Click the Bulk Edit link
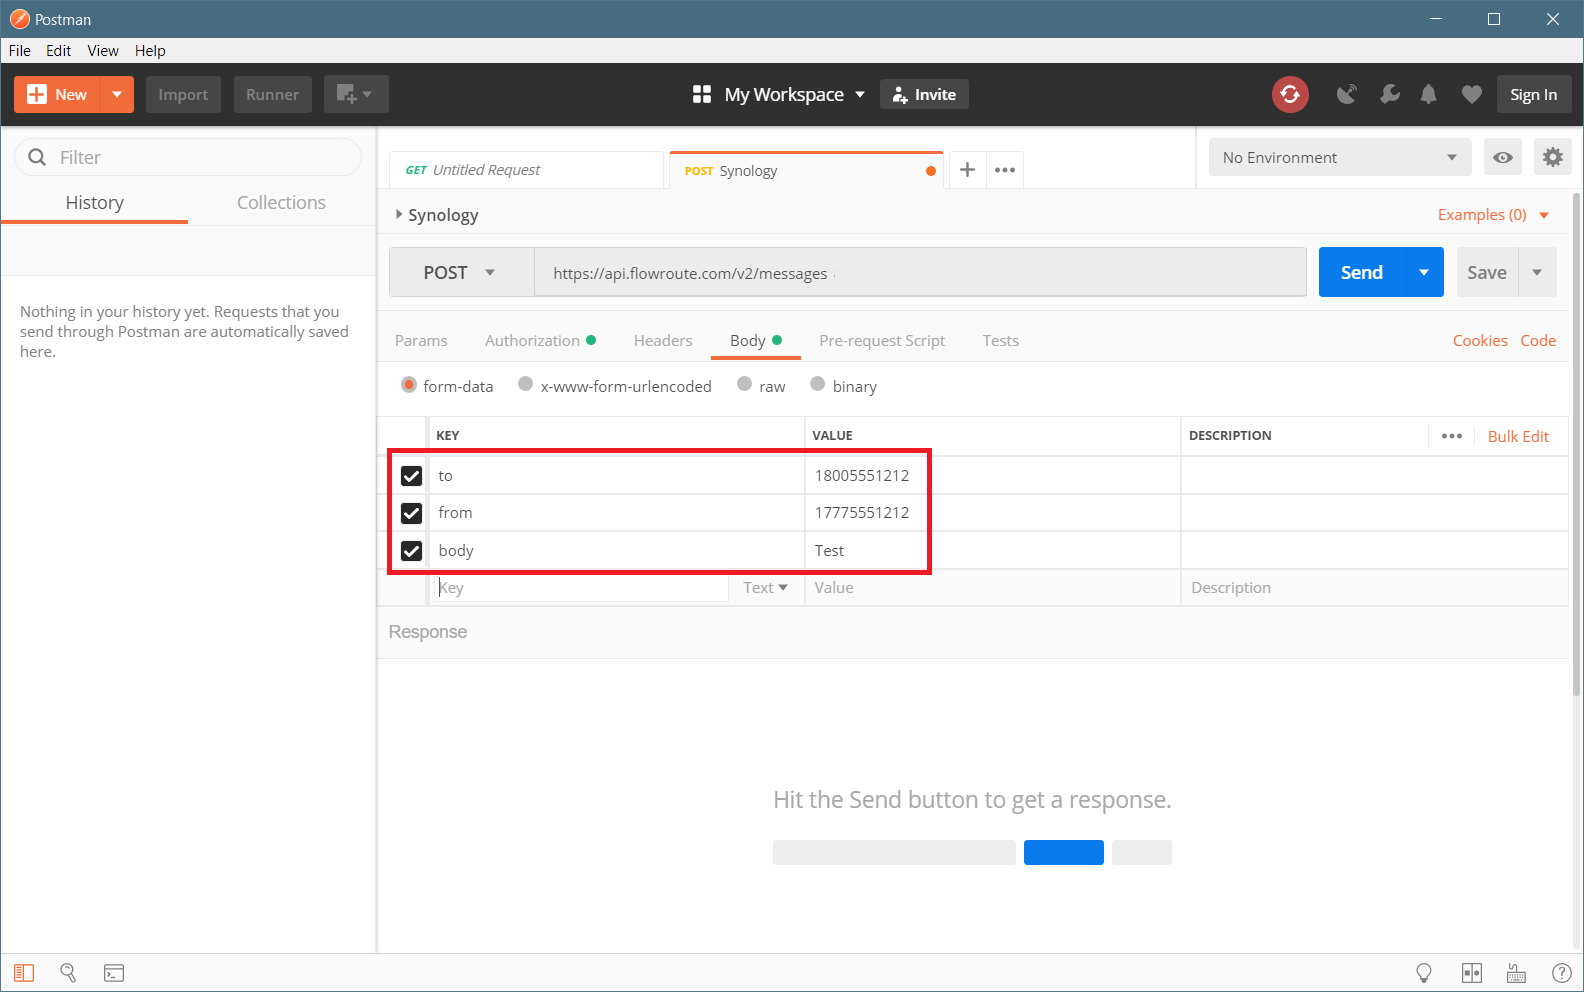Image resolution: width=1584 pixels, height=992 pixels. pyautogui.click(x=1518, y=436)
